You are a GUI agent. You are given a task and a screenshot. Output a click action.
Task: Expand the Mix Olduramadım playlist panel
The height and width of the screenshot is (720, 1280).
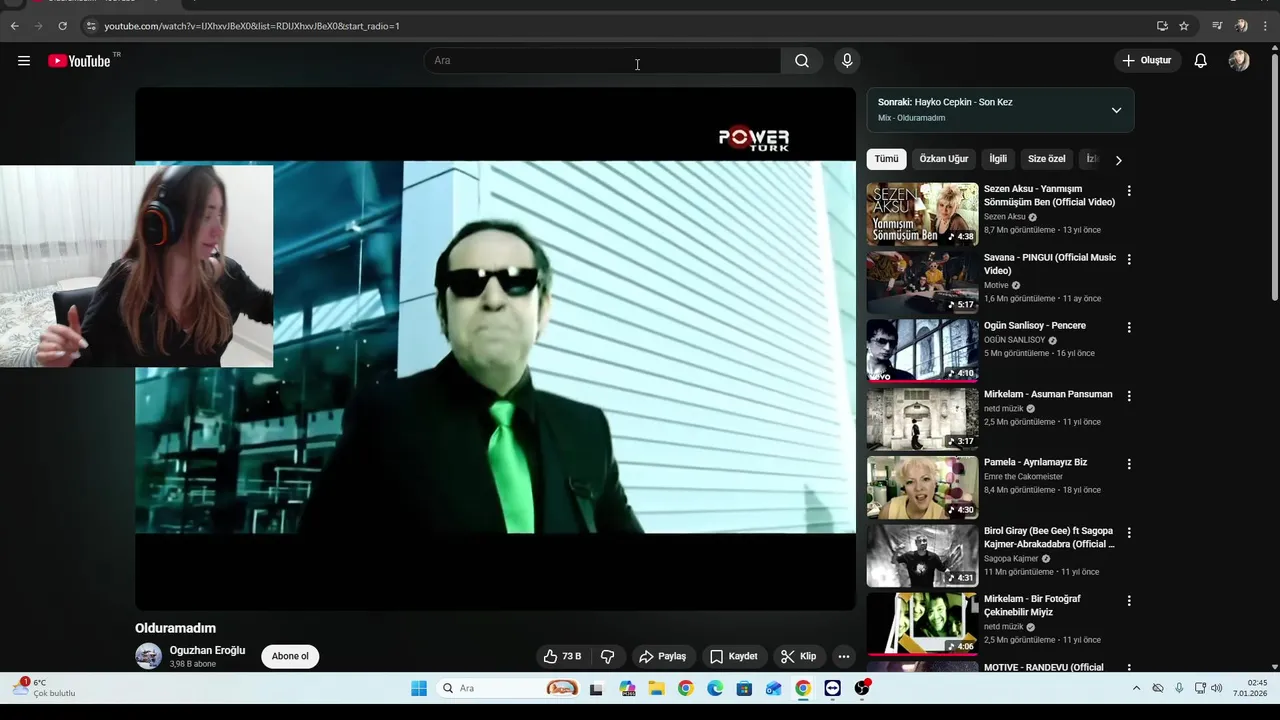1116,110
